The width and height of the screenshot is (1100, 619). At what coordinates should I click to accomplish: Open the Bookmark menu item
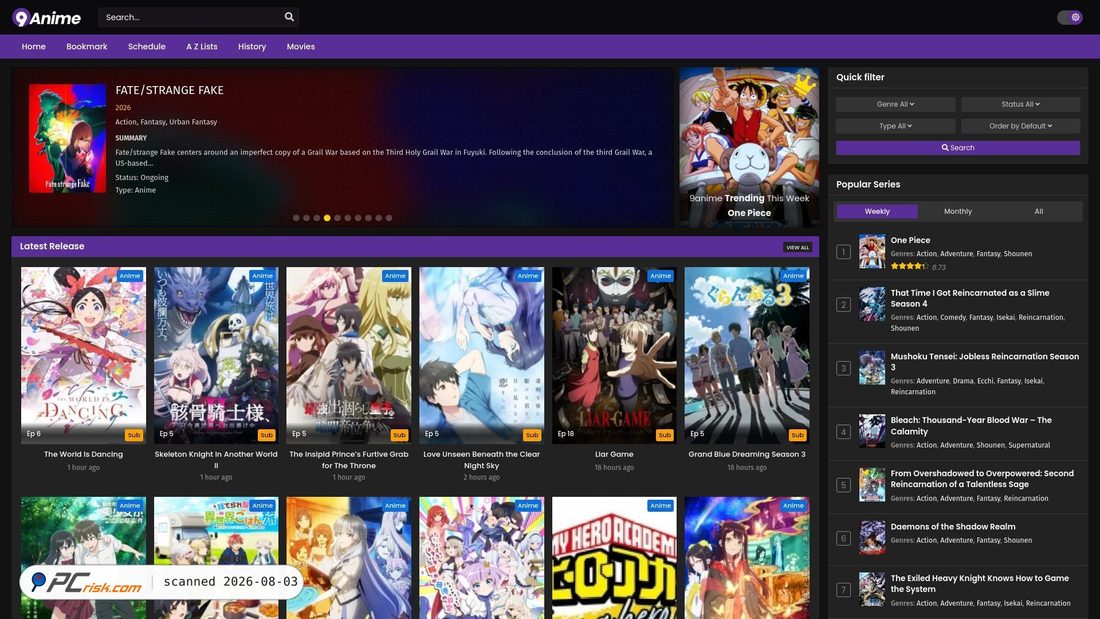point(87,46)
